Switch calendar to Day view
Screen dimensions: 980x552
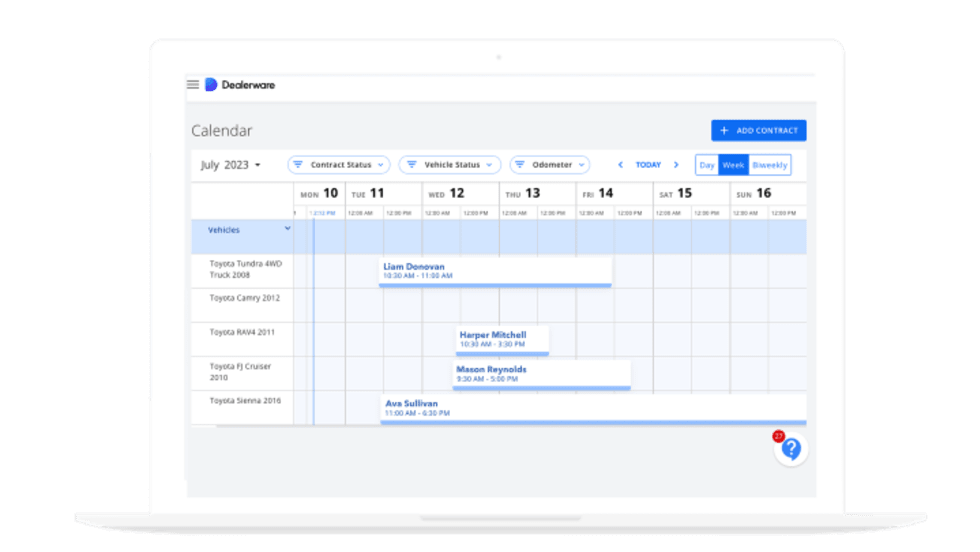pyautogui.click(x=707, y=165)
